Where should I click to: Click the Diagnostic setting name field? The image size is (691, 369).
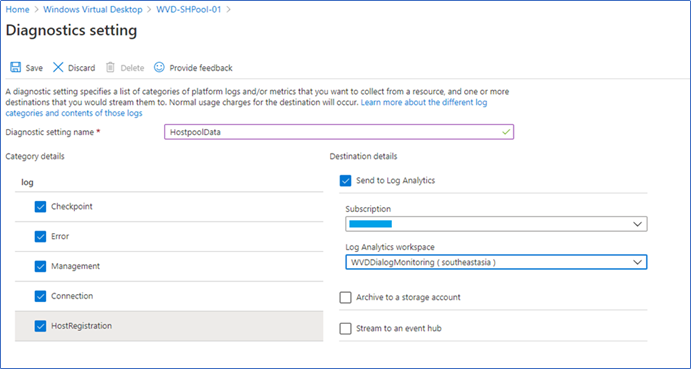pyautogui.click(x=339, y=132)
